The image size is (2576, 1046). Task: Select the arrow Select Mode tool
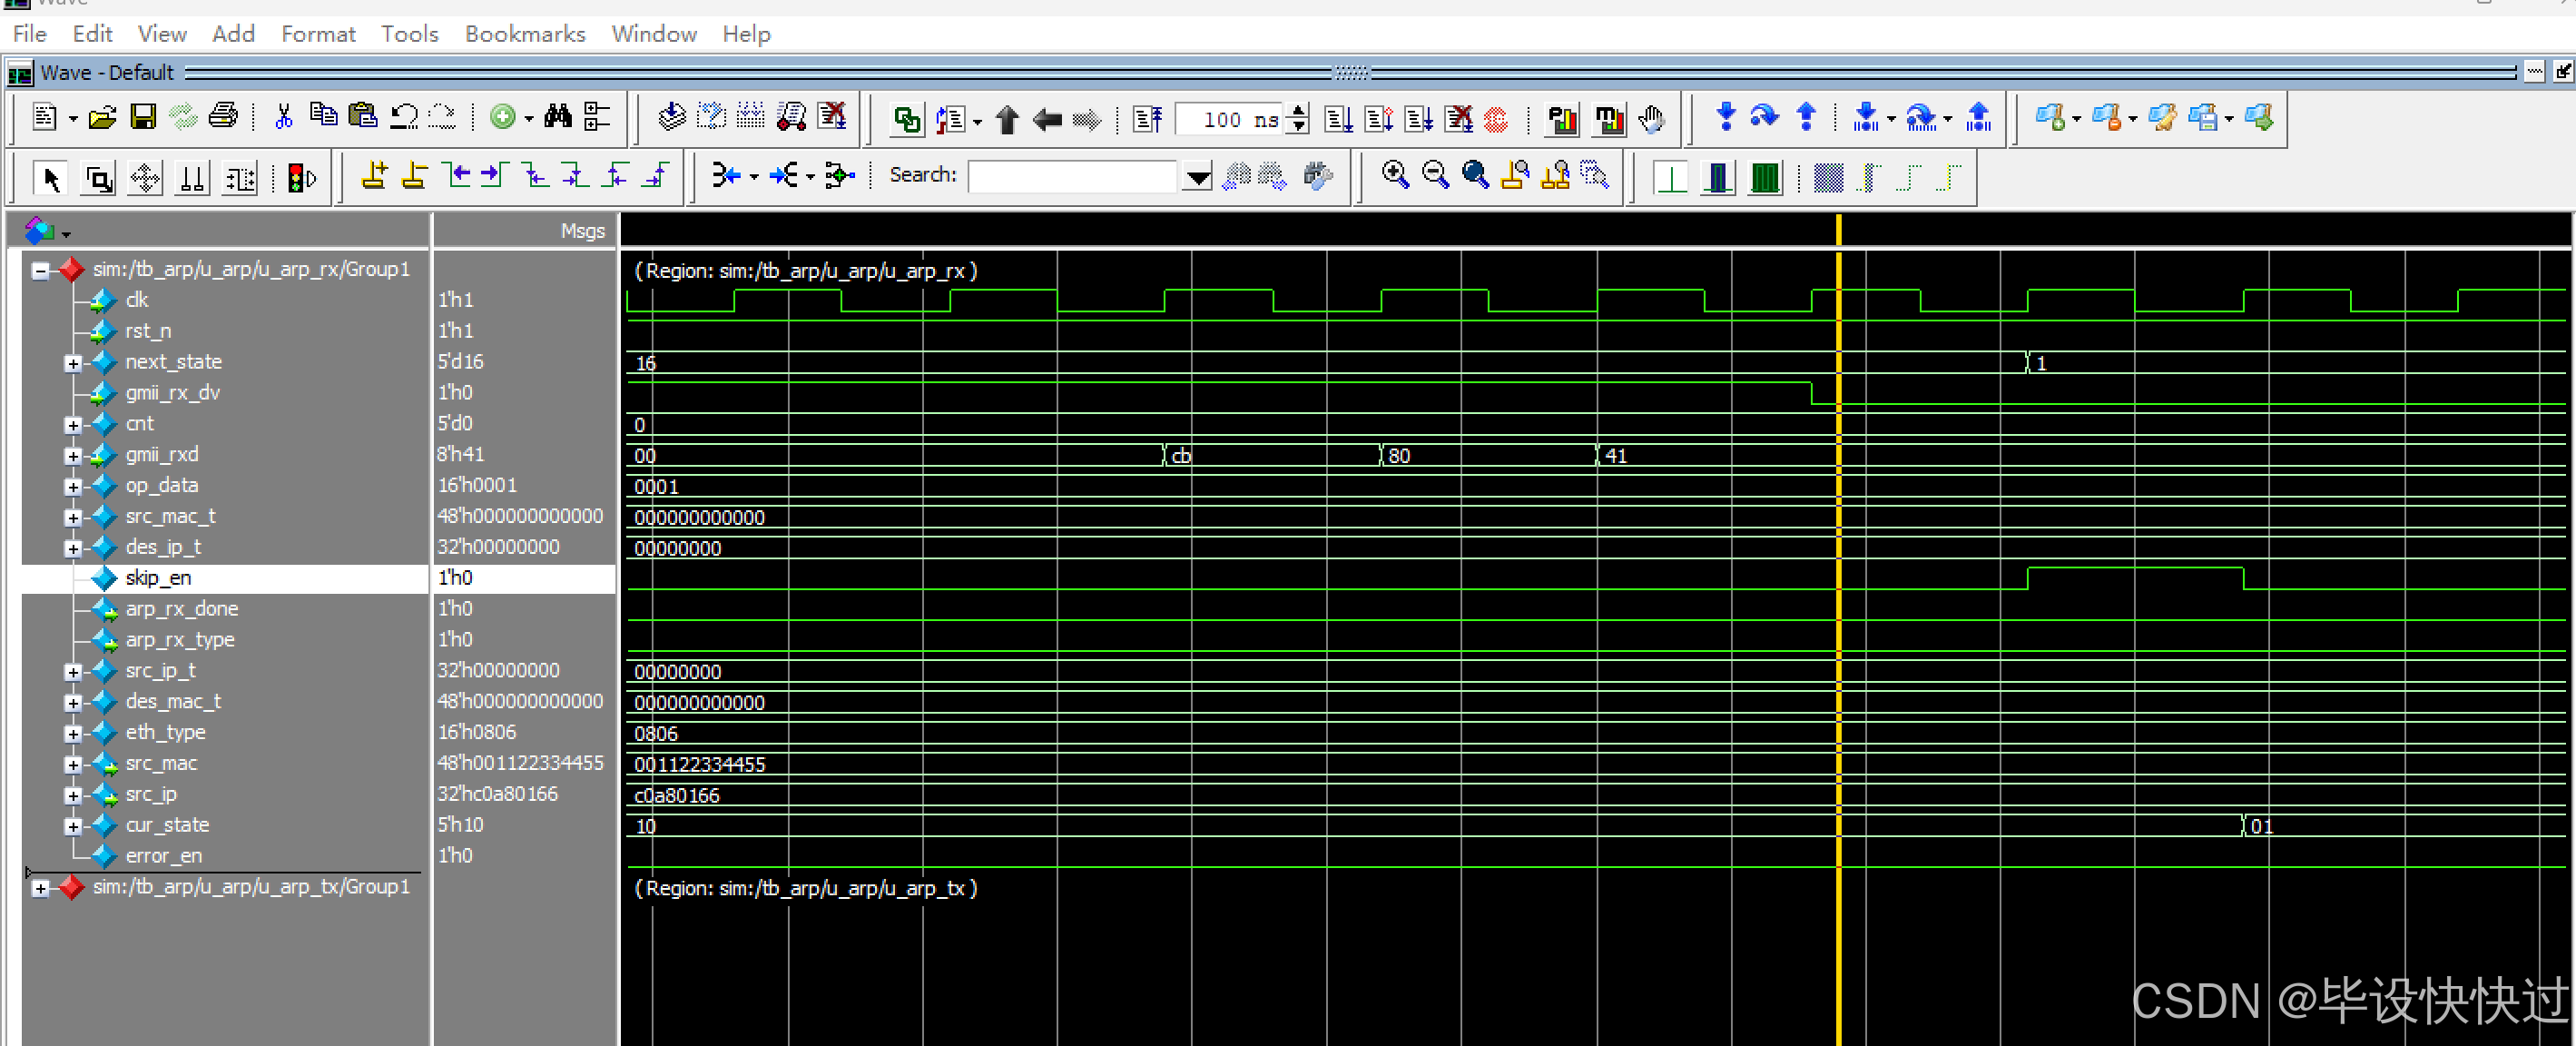(x=51, y=179)
